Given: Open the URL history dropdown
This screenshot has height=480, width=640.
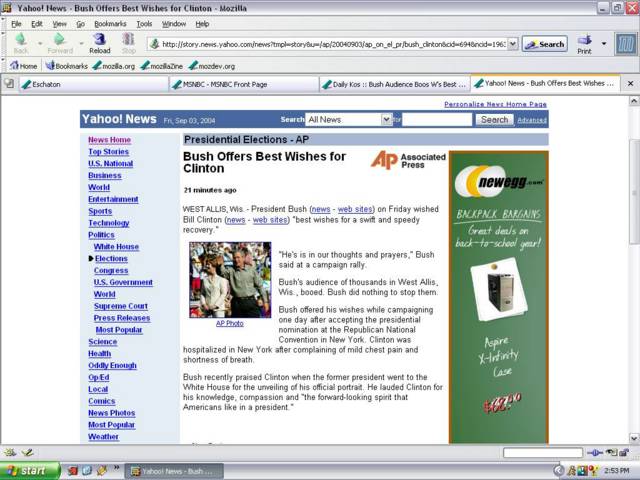Looking at the screenshot, I should [x=513, y=44].
